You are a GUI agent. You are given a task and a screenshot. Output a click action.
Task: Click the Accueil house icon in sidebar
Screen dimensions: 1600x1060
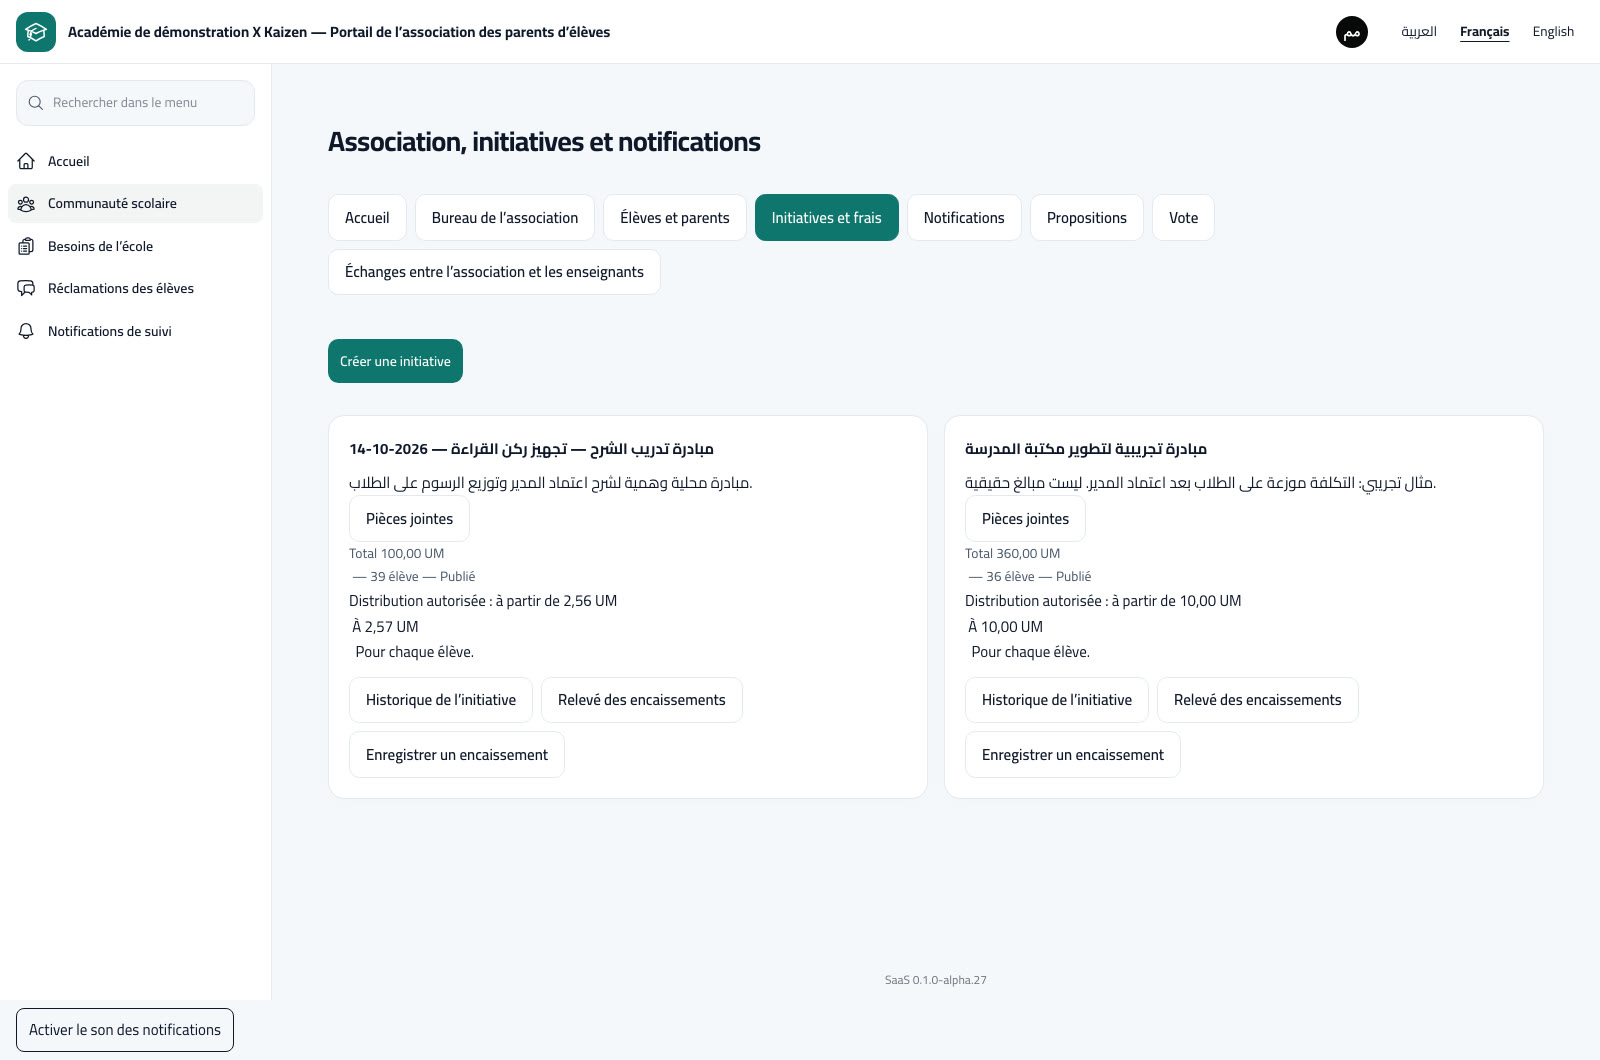pyautogui.click(x=27, y=161)
